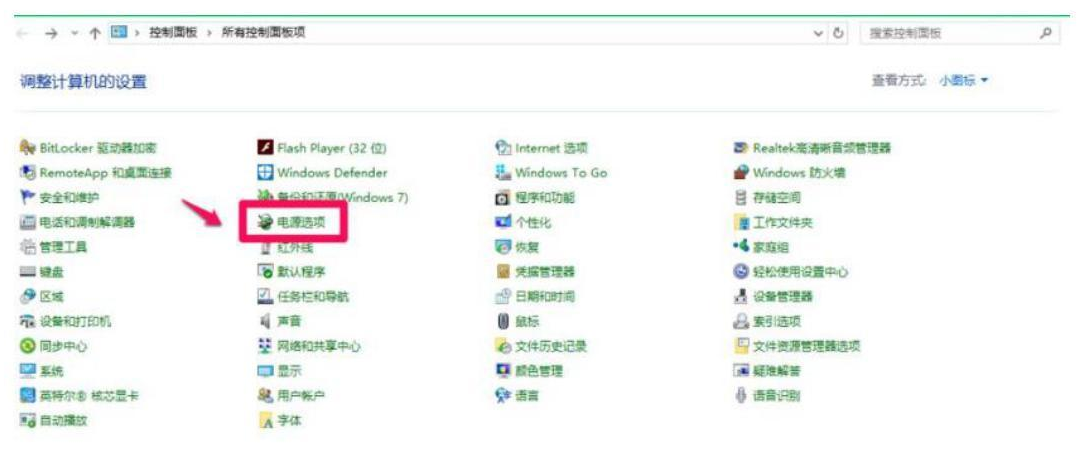Open the 程序和功能 link

(544, 198)
